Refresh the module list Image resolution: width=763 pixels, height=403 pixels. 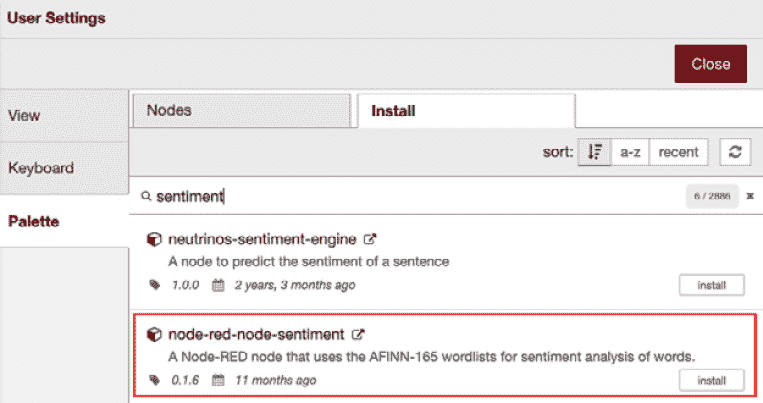tap(735, 152)
